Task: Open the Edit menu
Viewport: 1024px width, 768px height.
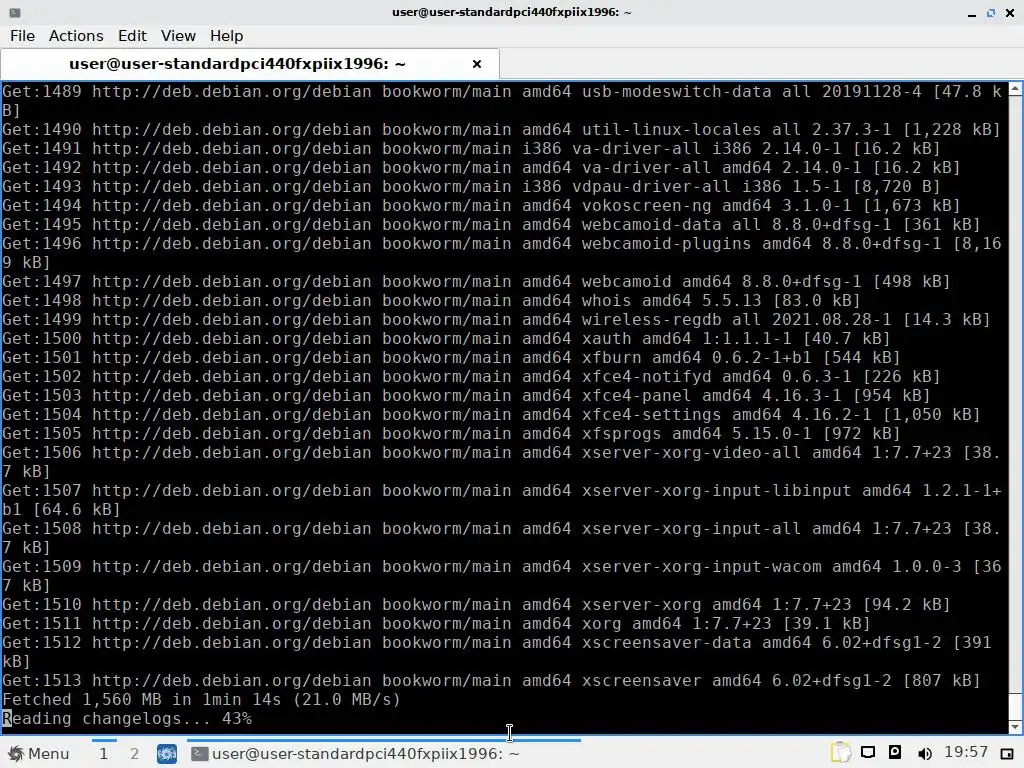Action: click(132, 36)
